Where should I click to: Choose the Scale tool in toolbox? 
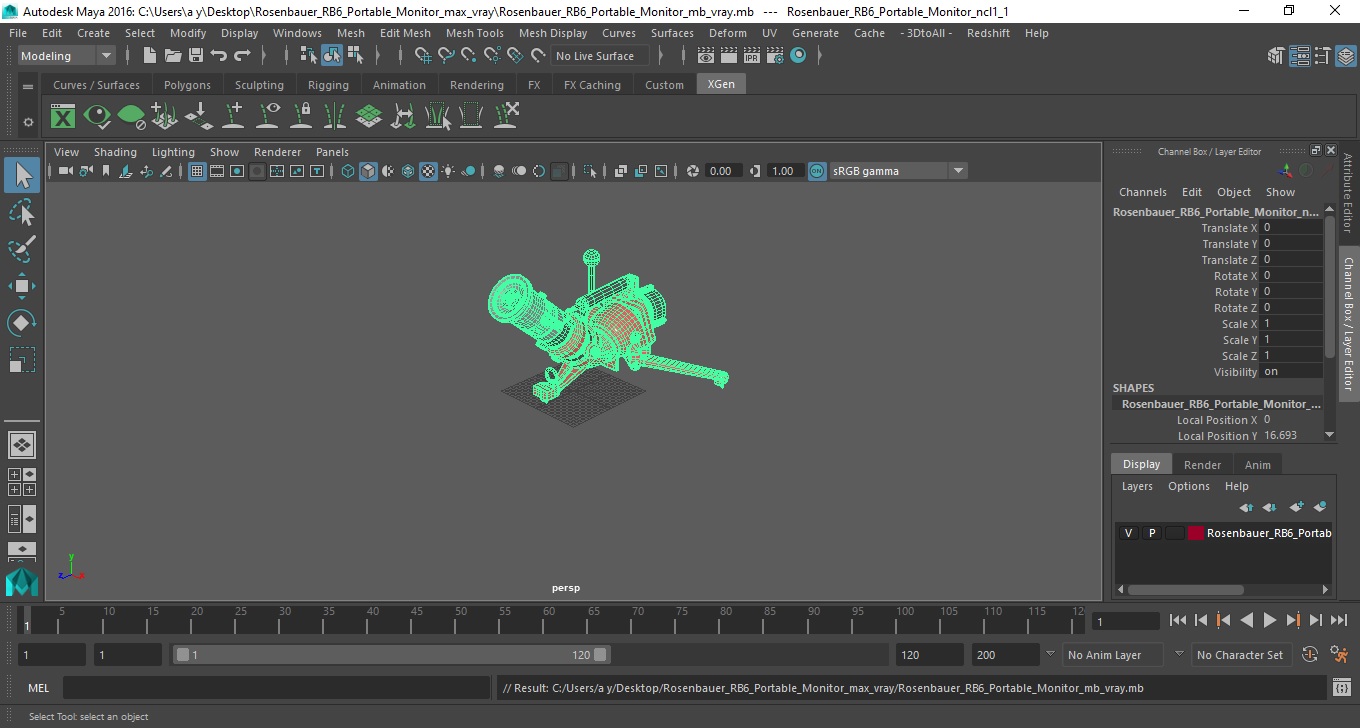click(x=22, y=359)
